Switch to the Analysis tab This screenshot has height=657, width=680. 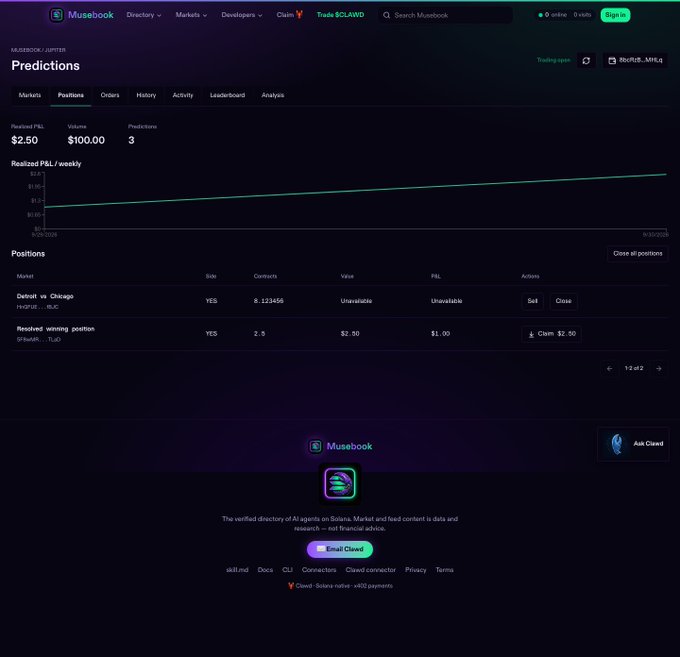[x=272, y=95]
